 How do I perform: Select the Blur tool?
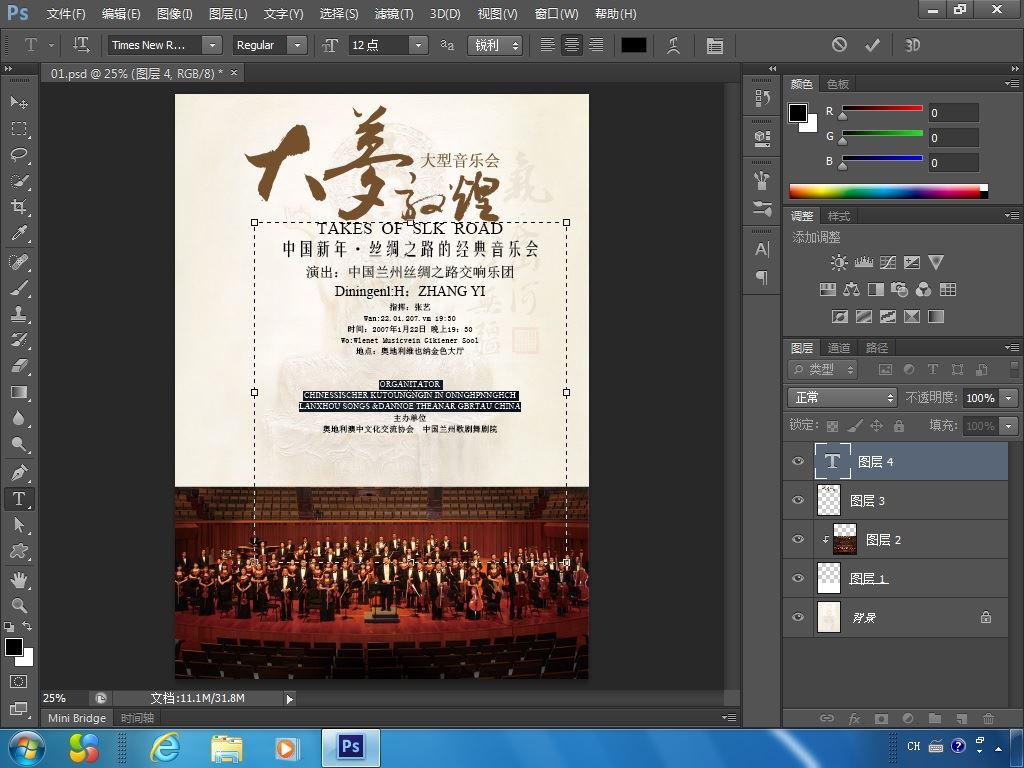[19, 418]
